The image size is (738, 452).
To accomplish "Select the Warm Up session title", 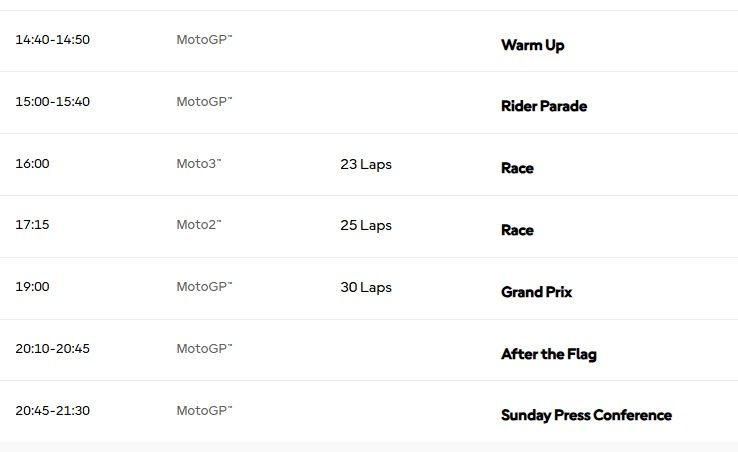I will pos(532,45).
